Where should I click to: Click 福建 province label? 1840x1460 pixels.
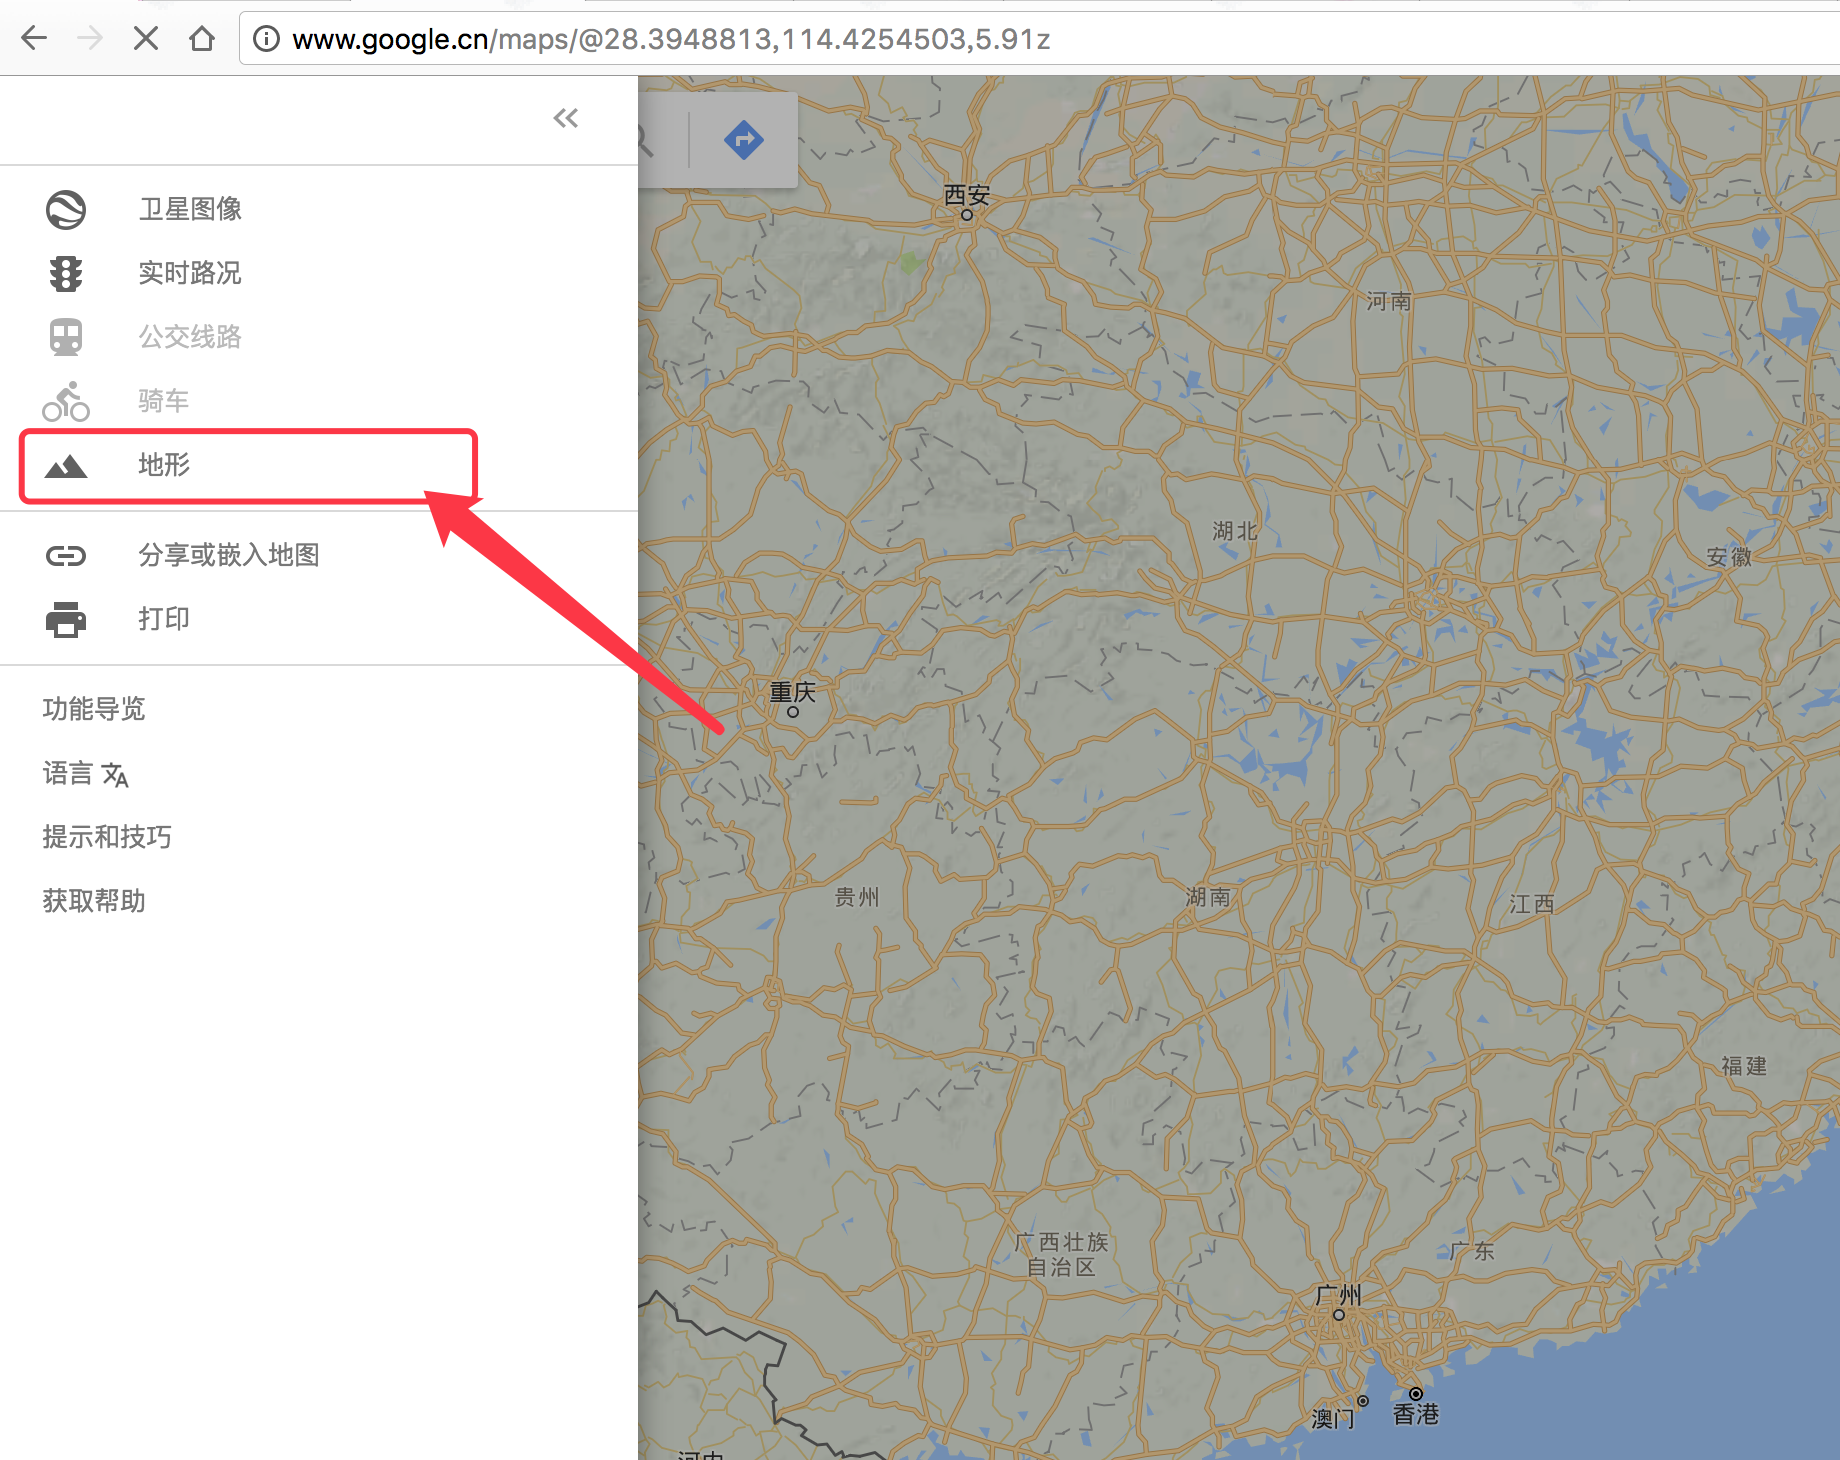(1744, 1066)
